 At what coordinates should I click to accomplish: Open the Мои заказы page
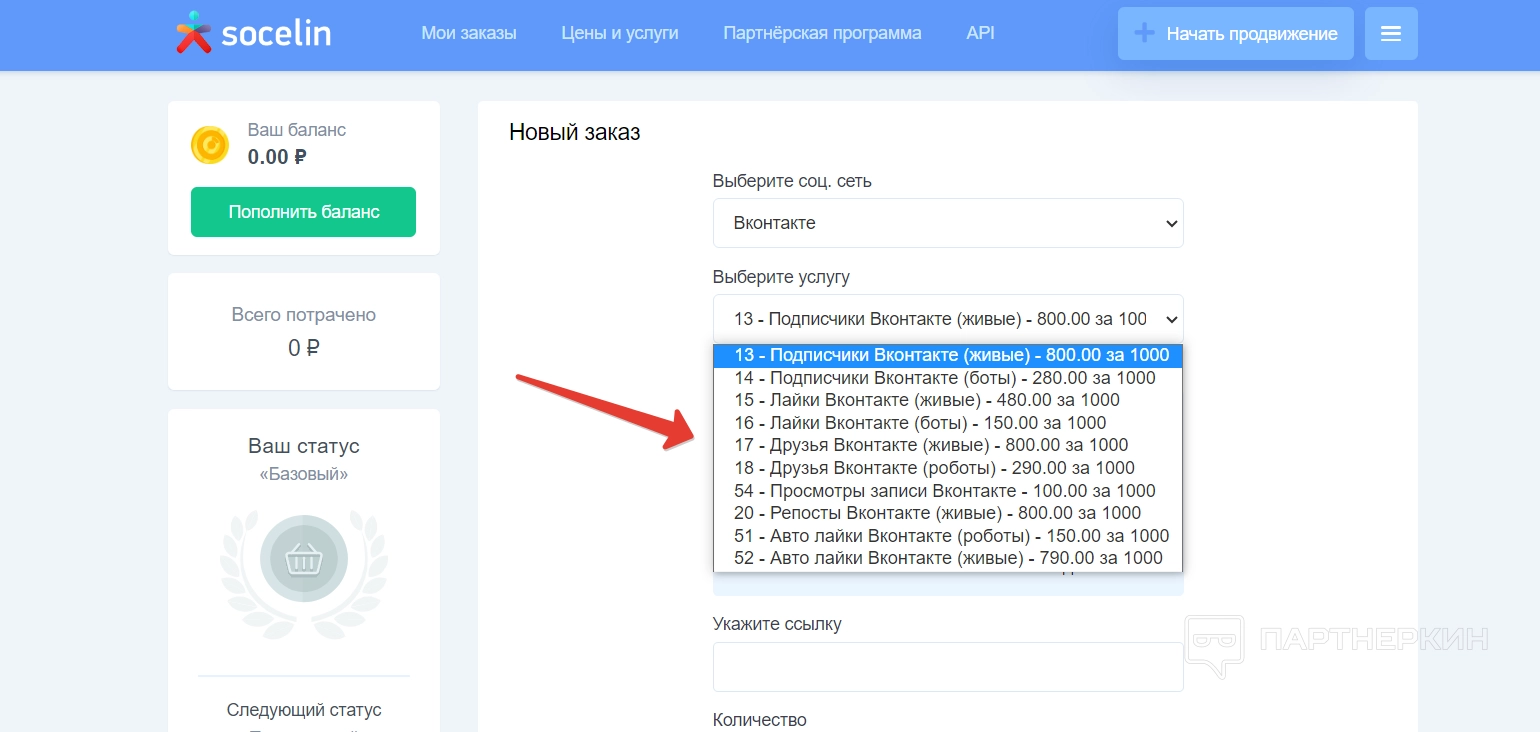click(469, 33)
